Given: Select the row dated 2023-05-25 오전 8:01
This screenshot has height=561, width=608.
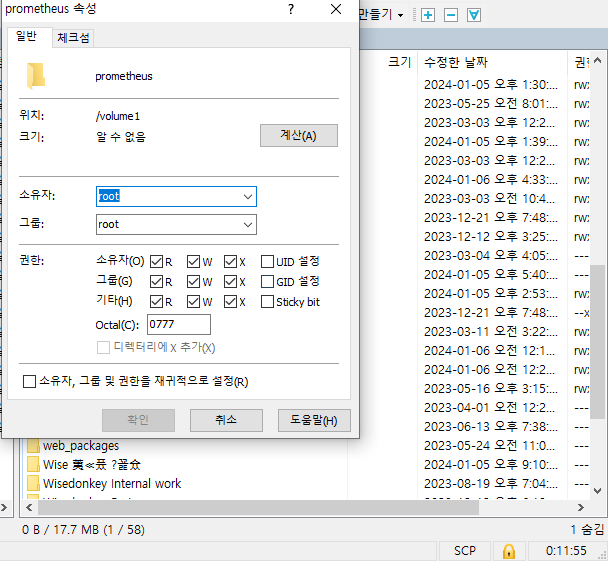Looking at the screenshot, I should pyautogui.click(x=491, y=104).
